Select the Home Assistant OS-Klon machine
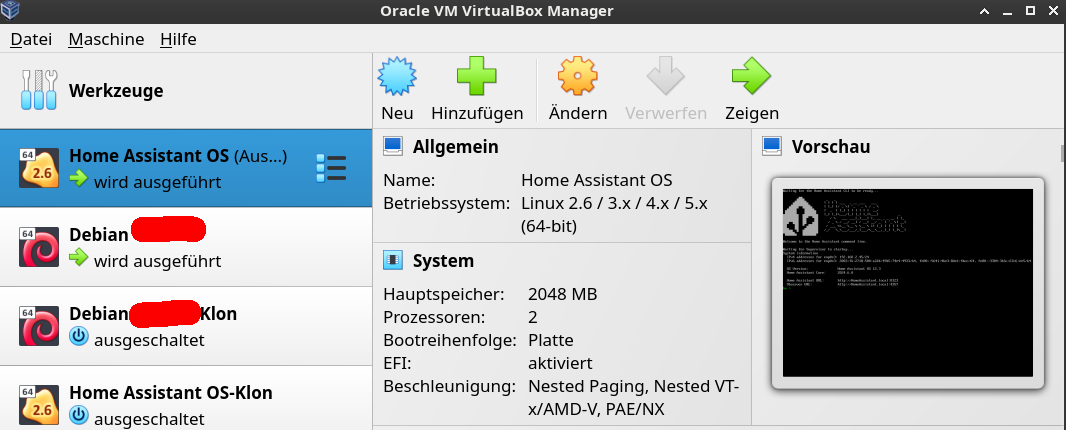 pos(186,398)
